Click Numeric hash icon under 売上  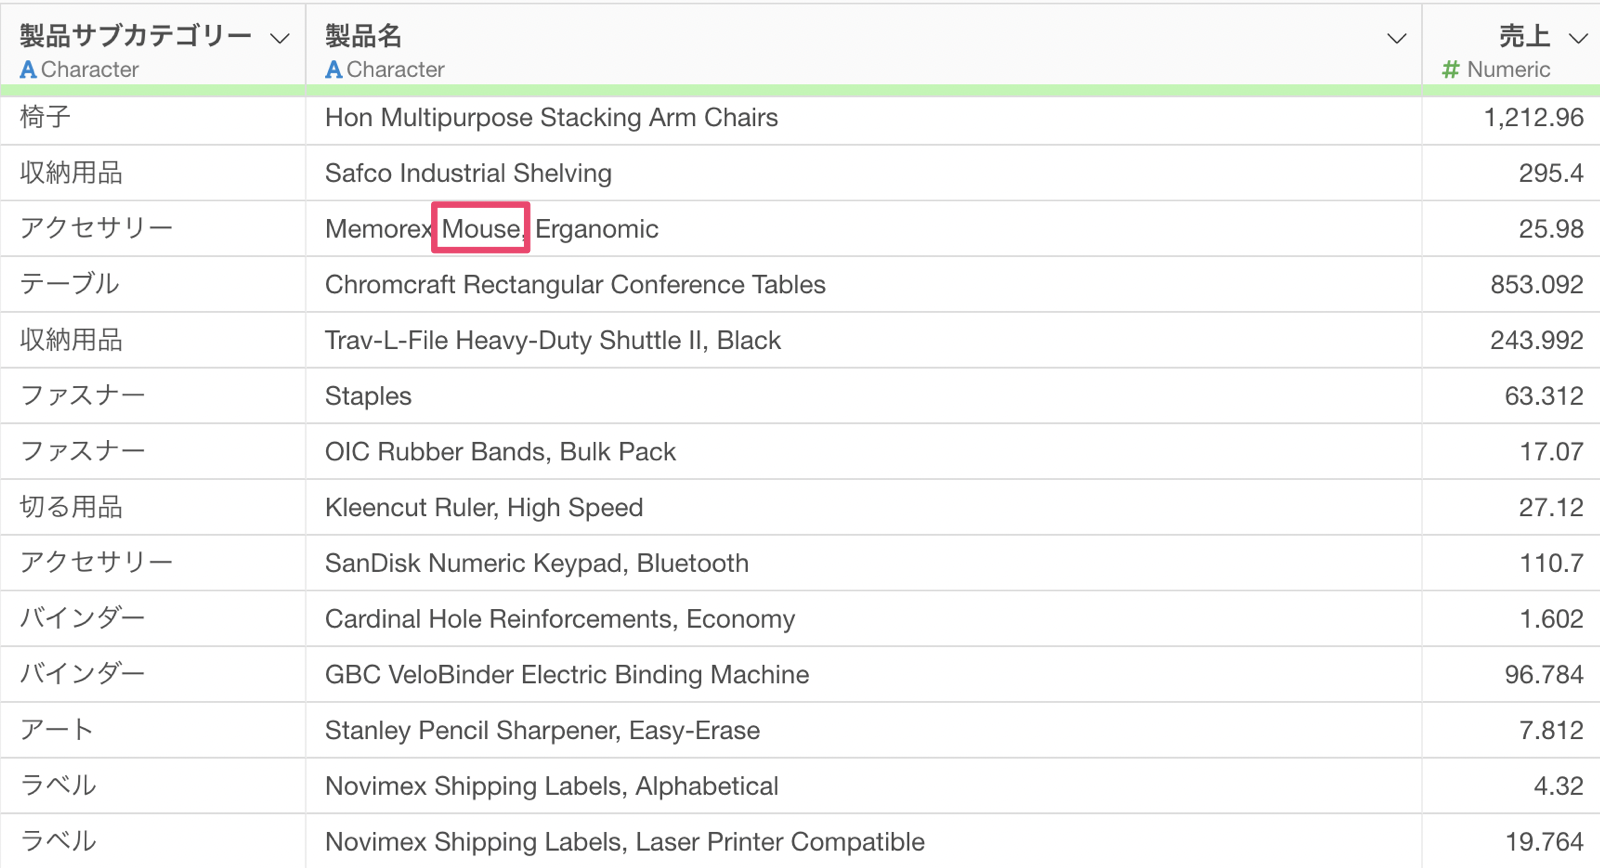1450,70
